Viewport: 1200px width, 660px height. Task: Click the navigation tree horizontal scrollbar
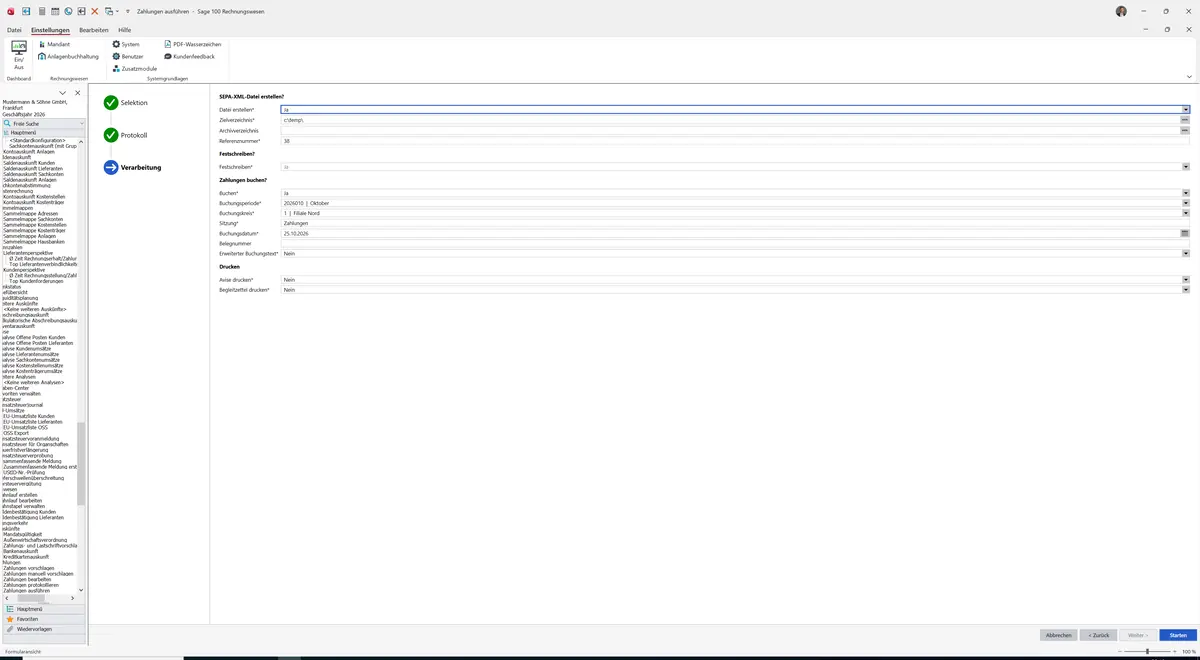[31, 597]
